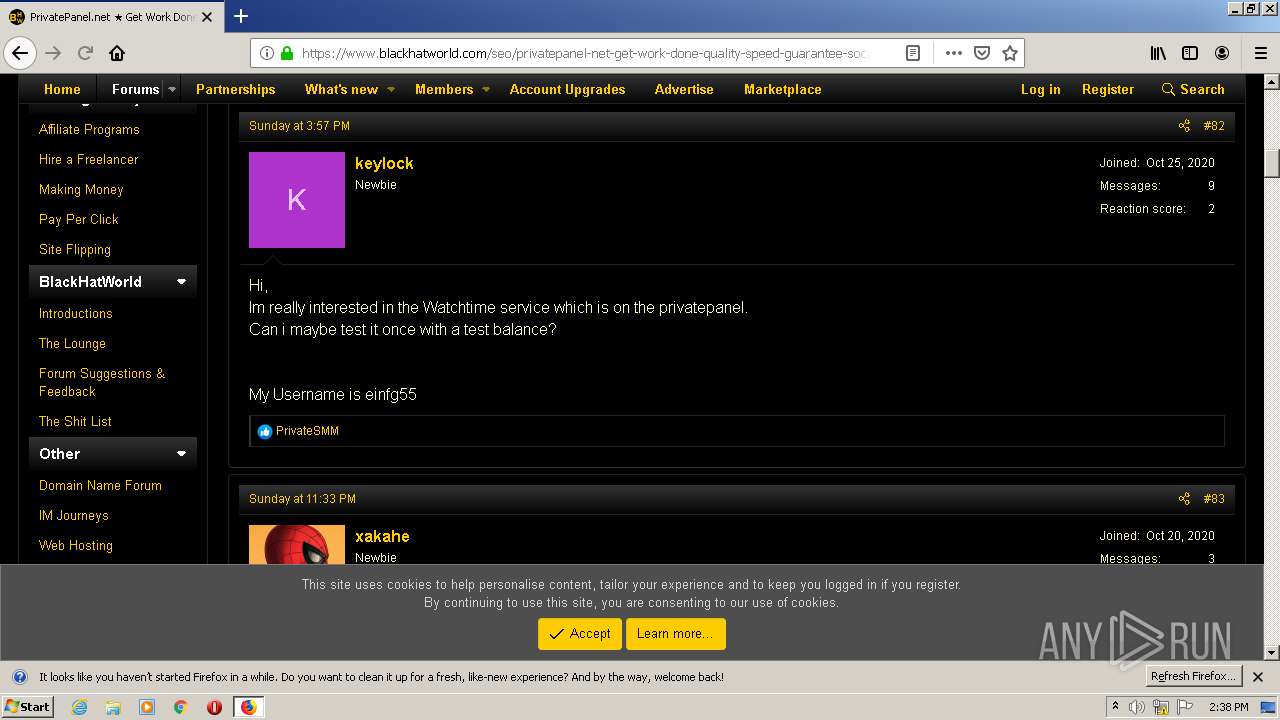Show hidden system tray icons arrow
Viewport: 1280px width, 720px height.
point(1115,707)
